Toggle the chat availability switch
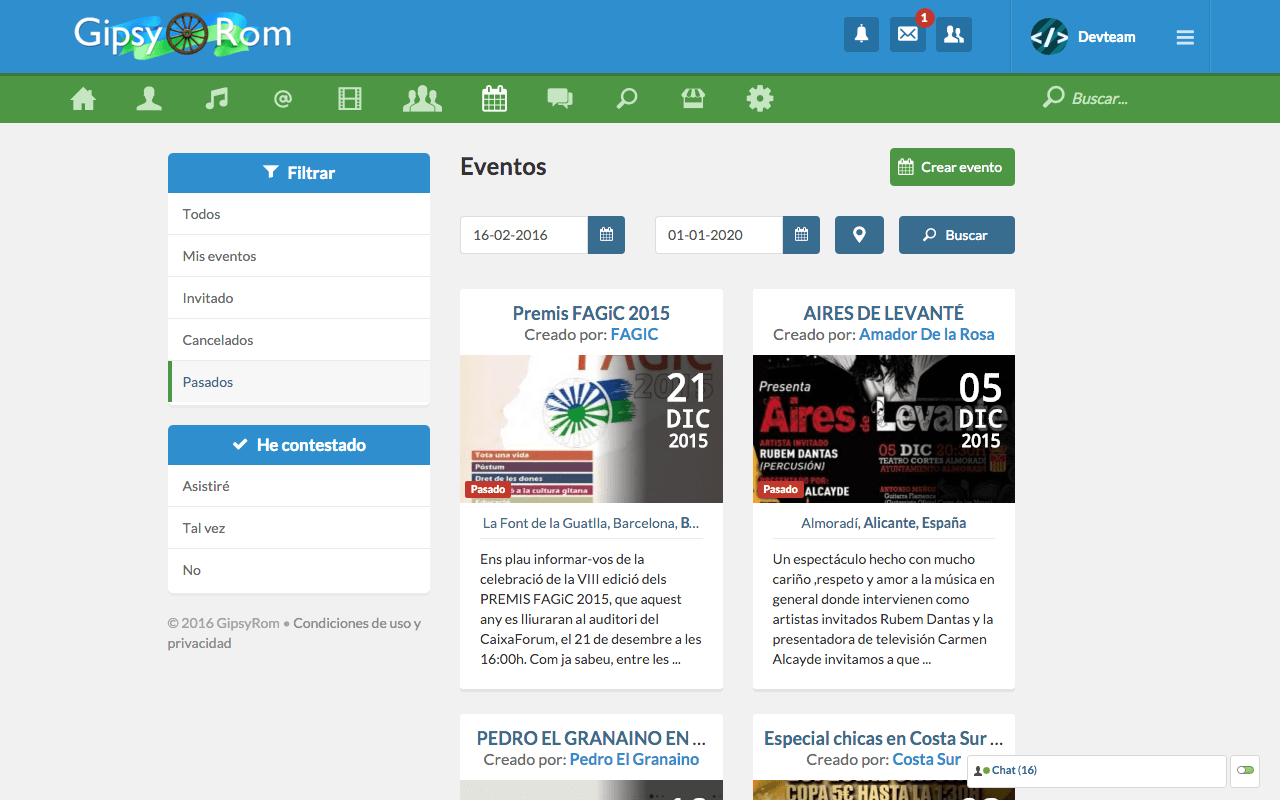The height and width of the screenshot is (800, 1280). pos(1244,771)
